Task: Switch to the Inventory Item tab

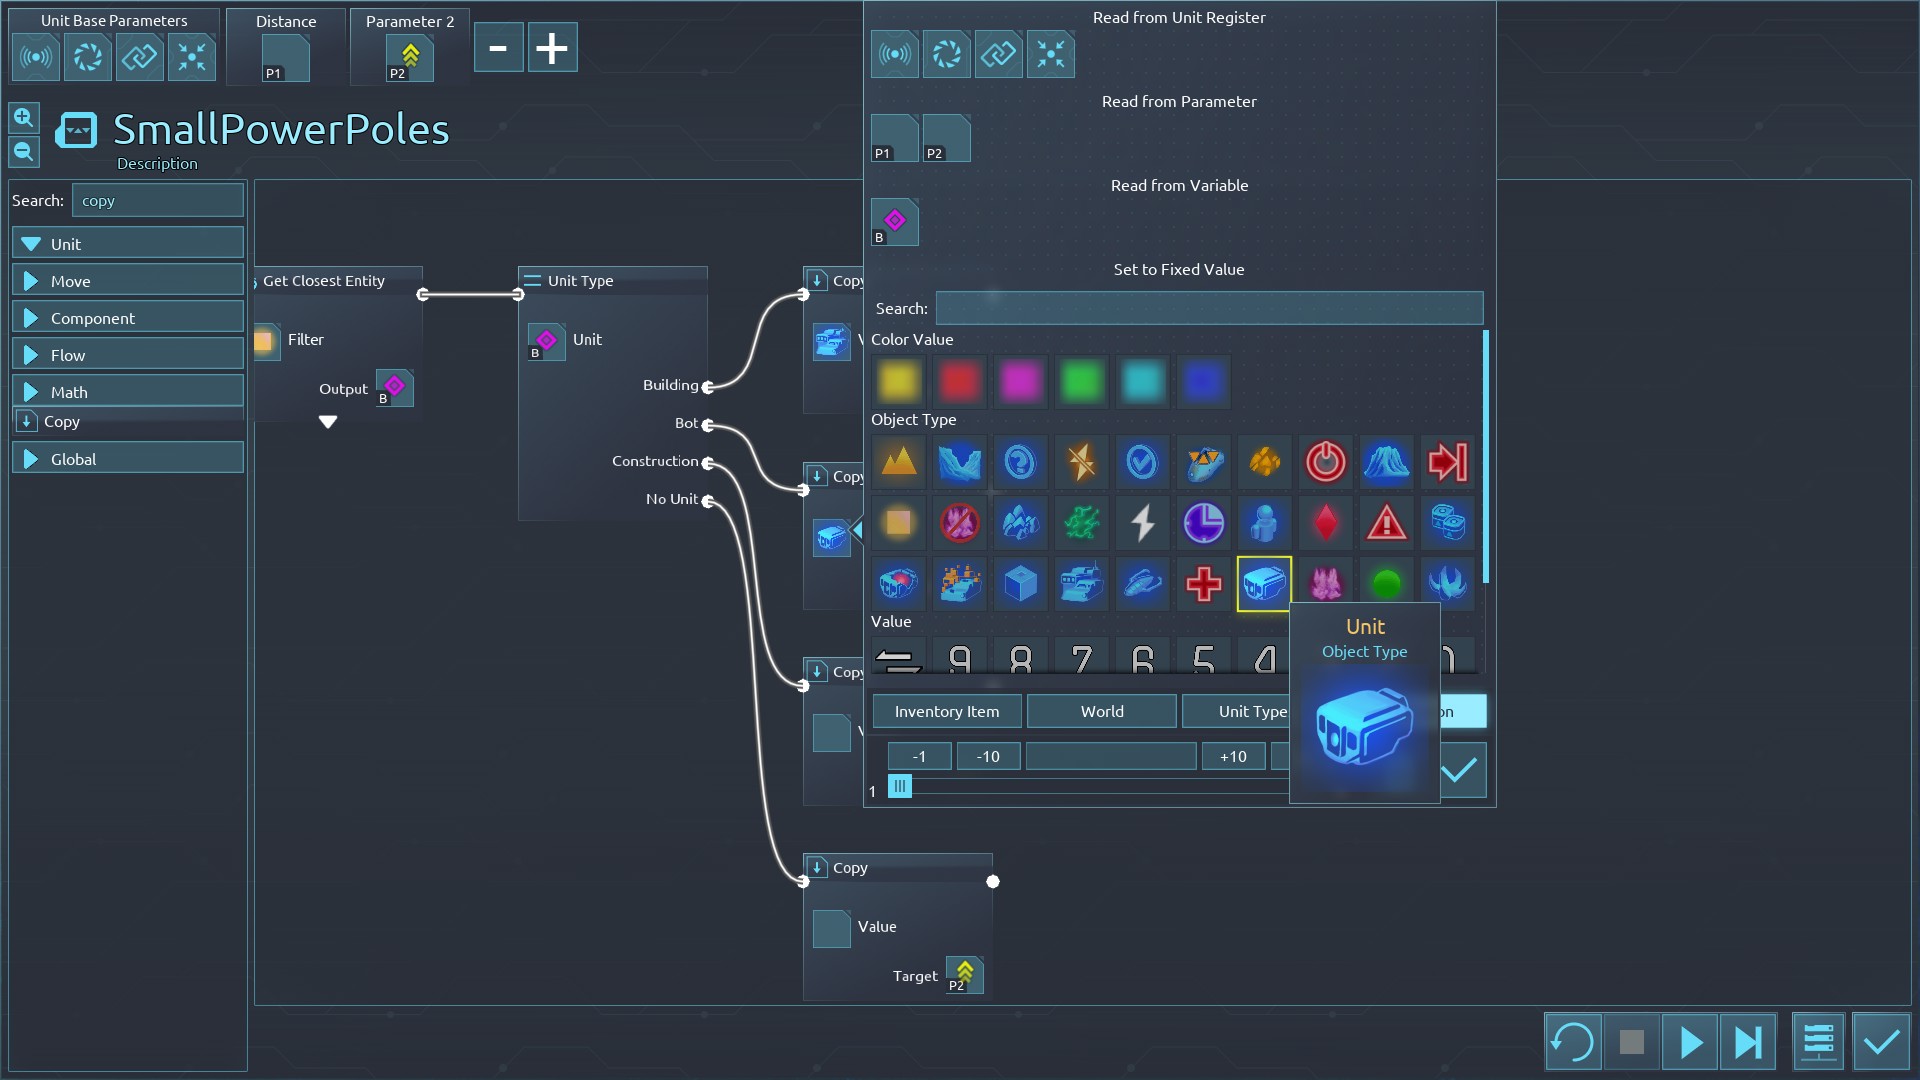Action: pyautogui.click(x=946, y=711)
